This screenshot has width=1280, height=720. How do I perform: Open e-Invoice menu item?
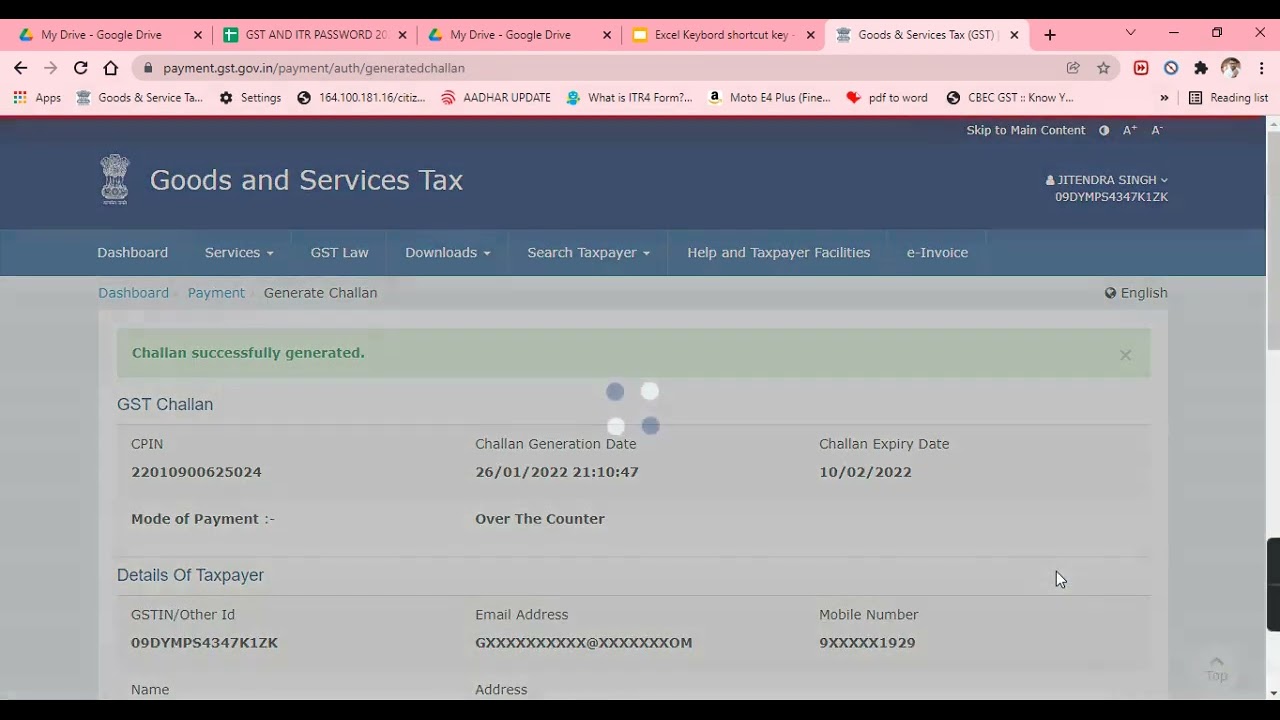pos(937,252)
